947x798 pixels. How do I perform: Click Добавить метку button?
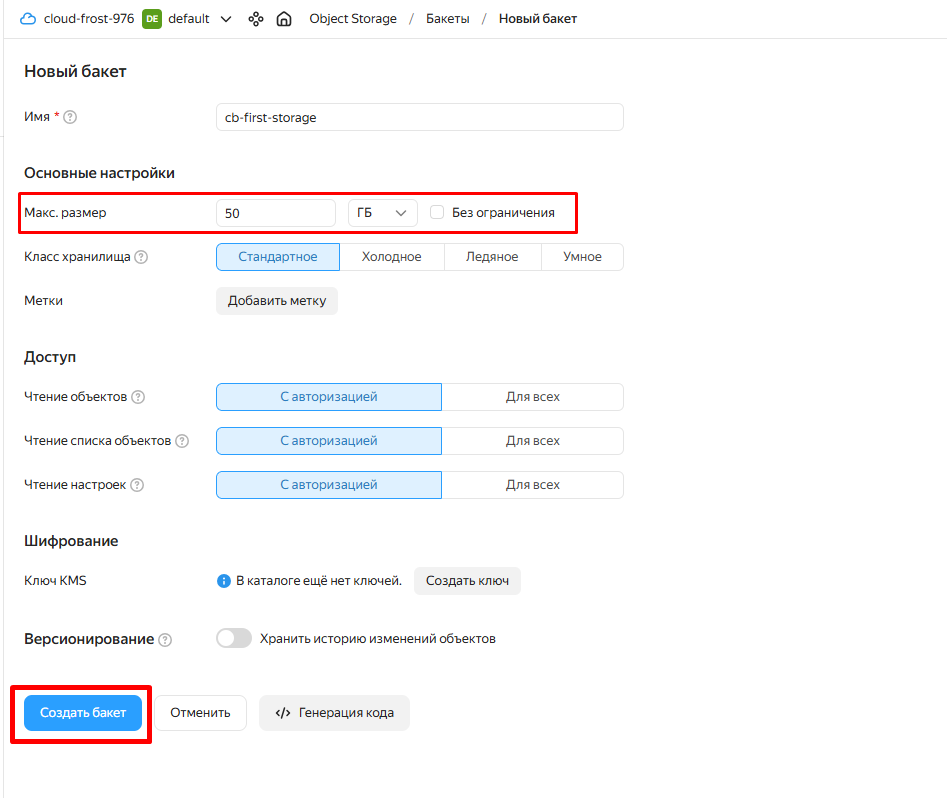[x=277, y=301]
